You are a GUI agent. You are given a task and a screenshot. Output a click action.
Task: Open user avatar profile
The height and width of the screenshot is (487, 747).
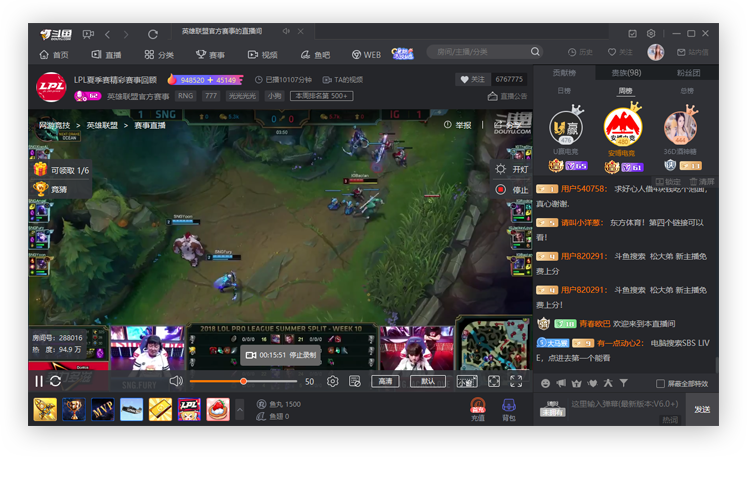(656, 52)
